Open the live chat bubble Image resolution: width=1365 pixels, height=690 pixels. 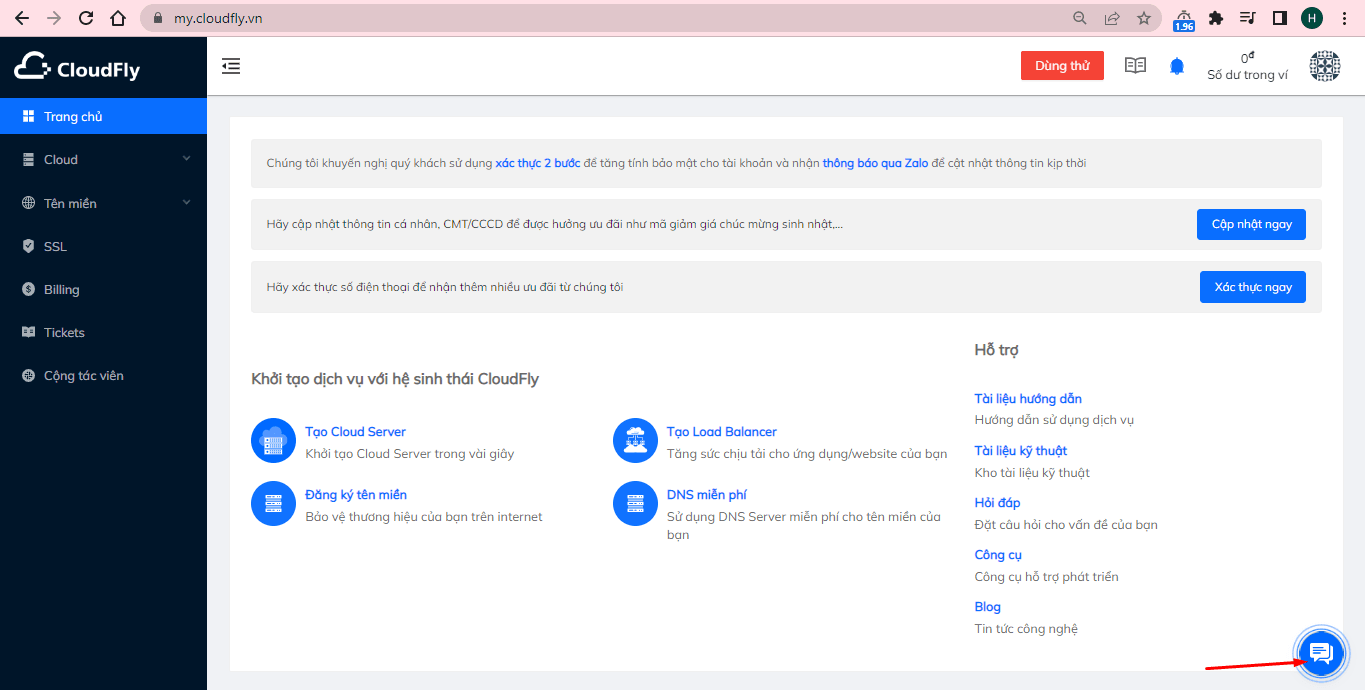coord(1321,654)
